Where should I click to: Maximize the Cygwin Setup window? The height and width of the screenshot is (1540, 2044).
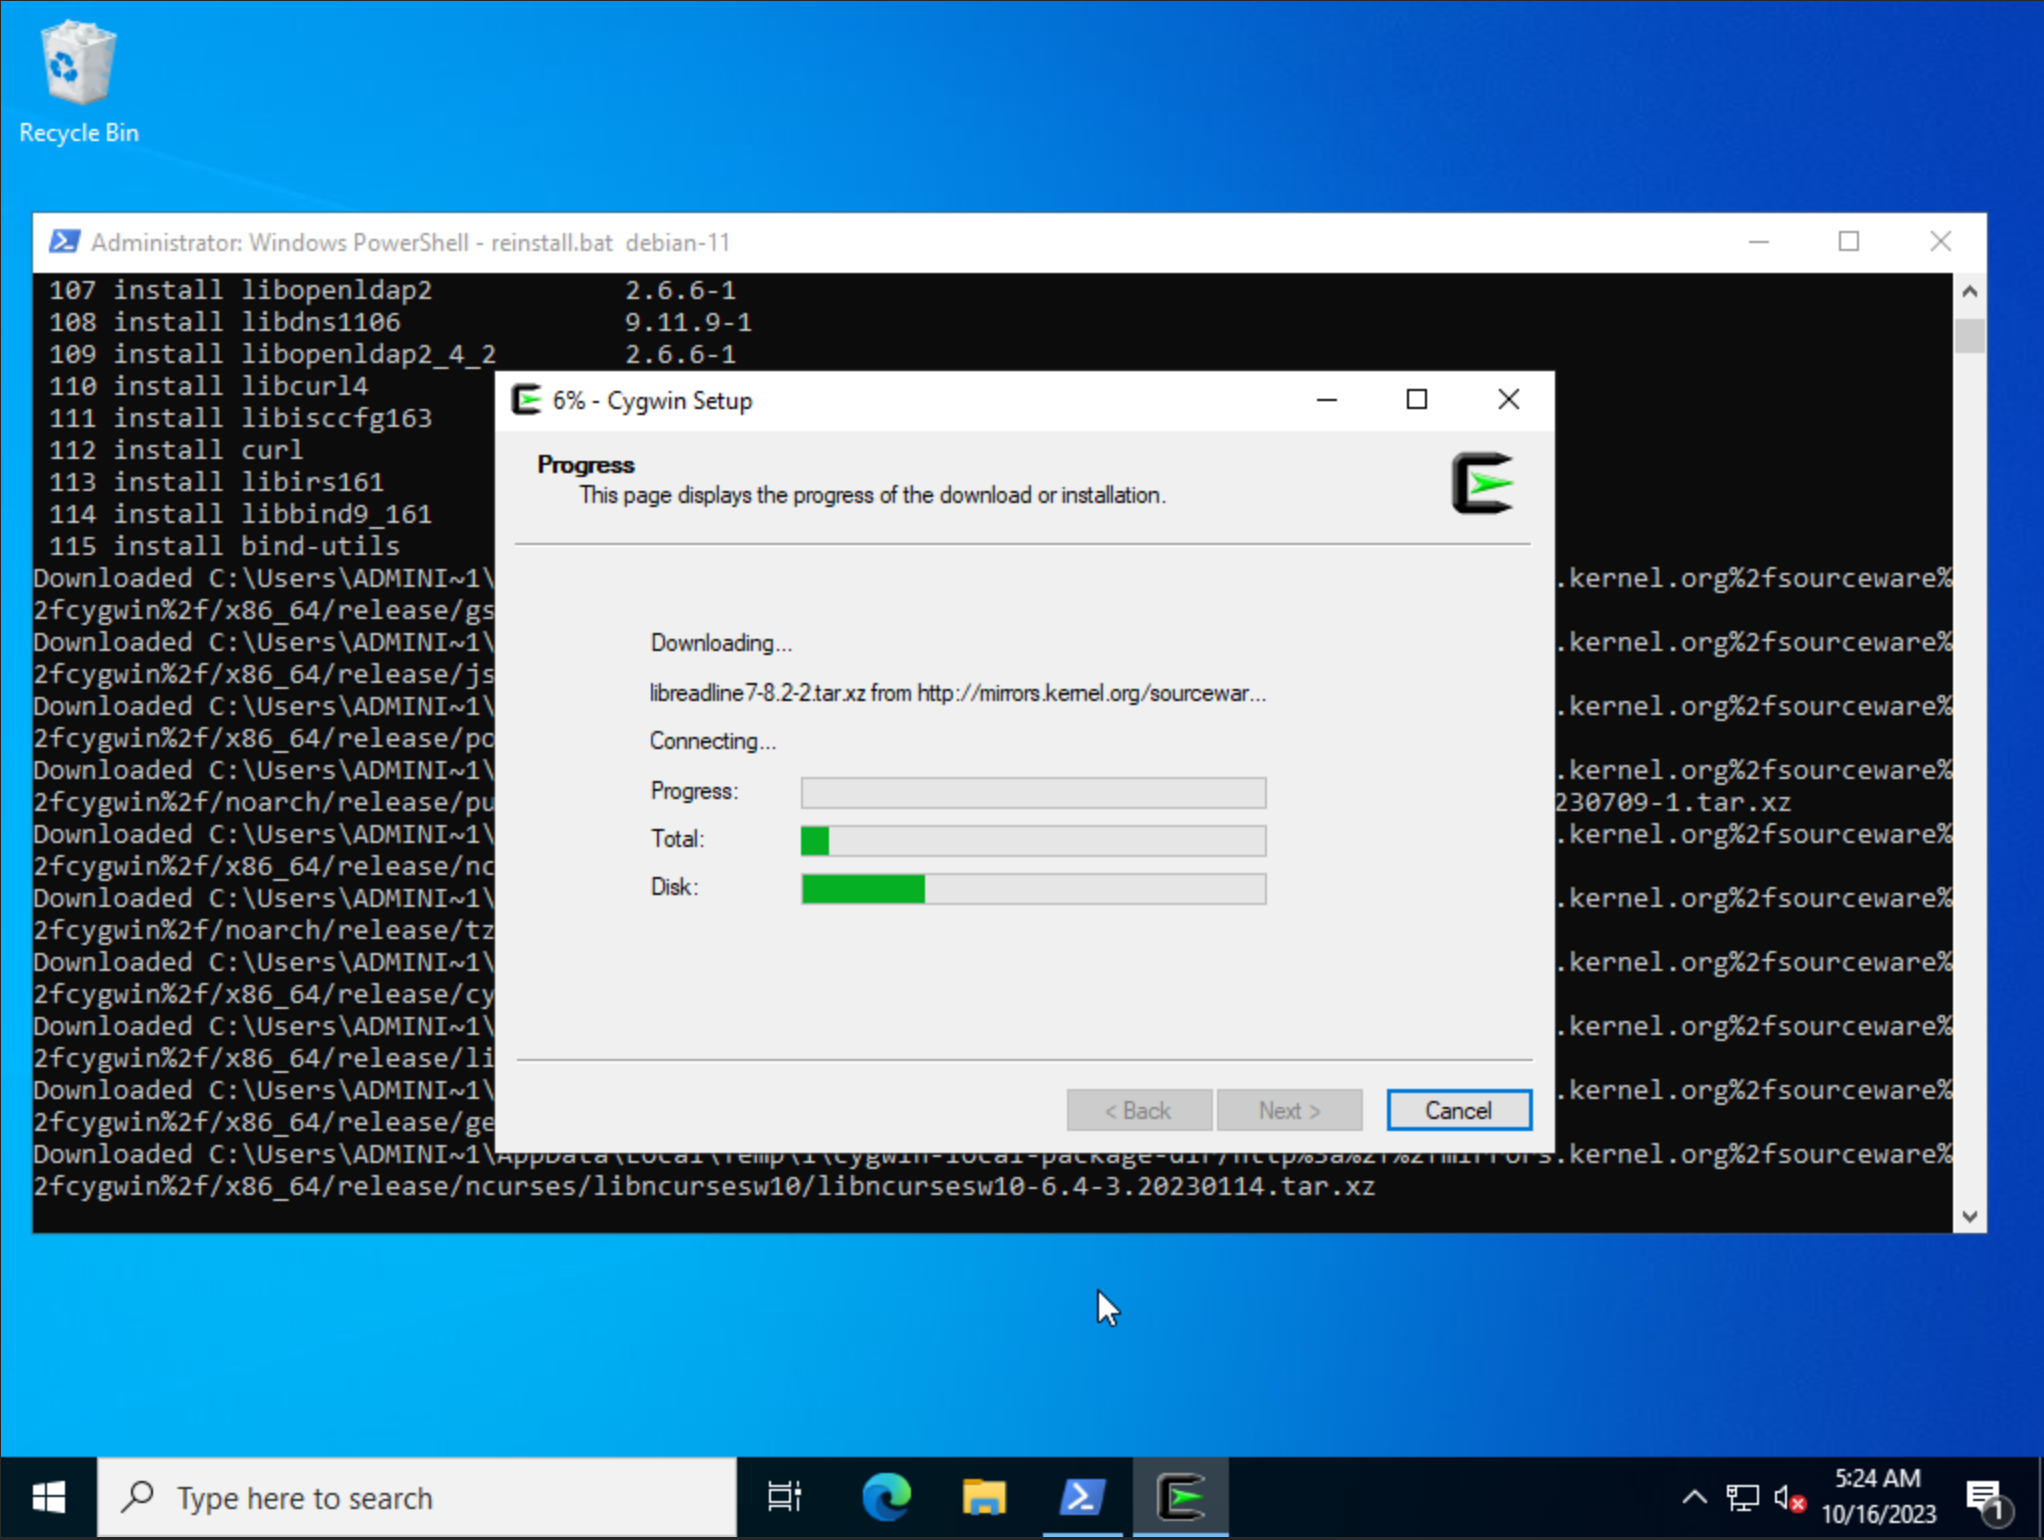[x=1417, y=400]
